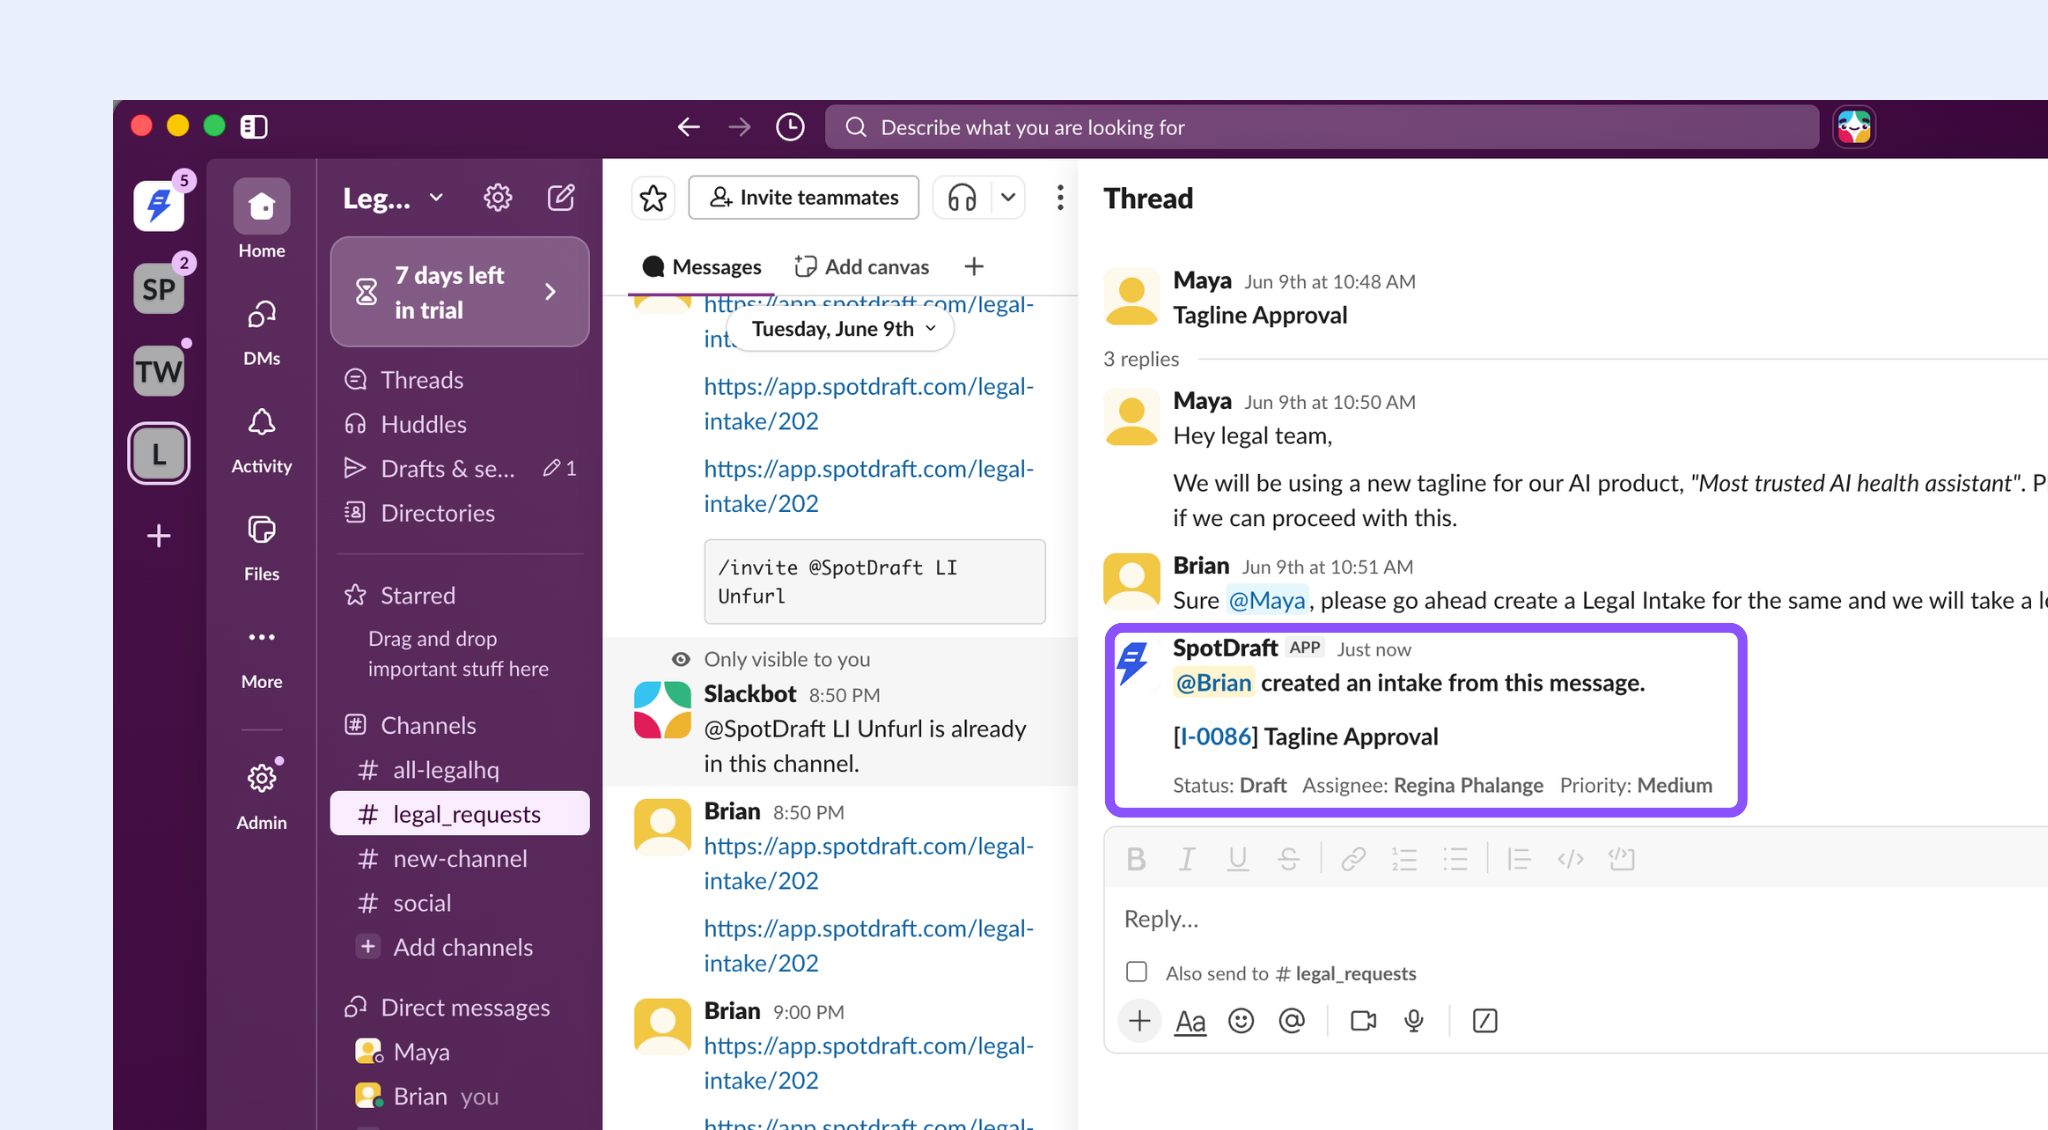
Task: Toggle Aa formatting toolbar visibility
Action: pos(1190,1021)
